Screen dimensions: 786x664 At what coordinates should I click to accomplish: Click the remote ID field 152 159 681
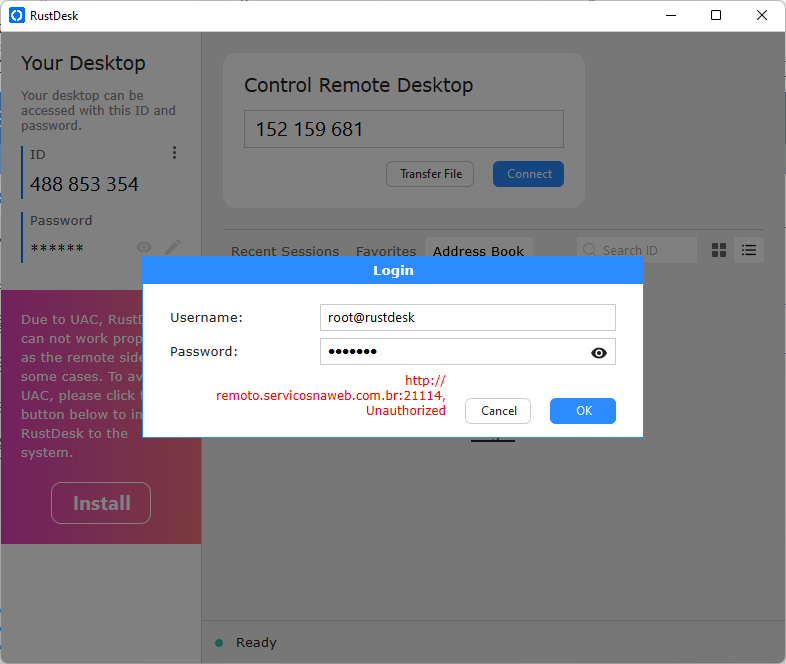click(x=404, y=129)
